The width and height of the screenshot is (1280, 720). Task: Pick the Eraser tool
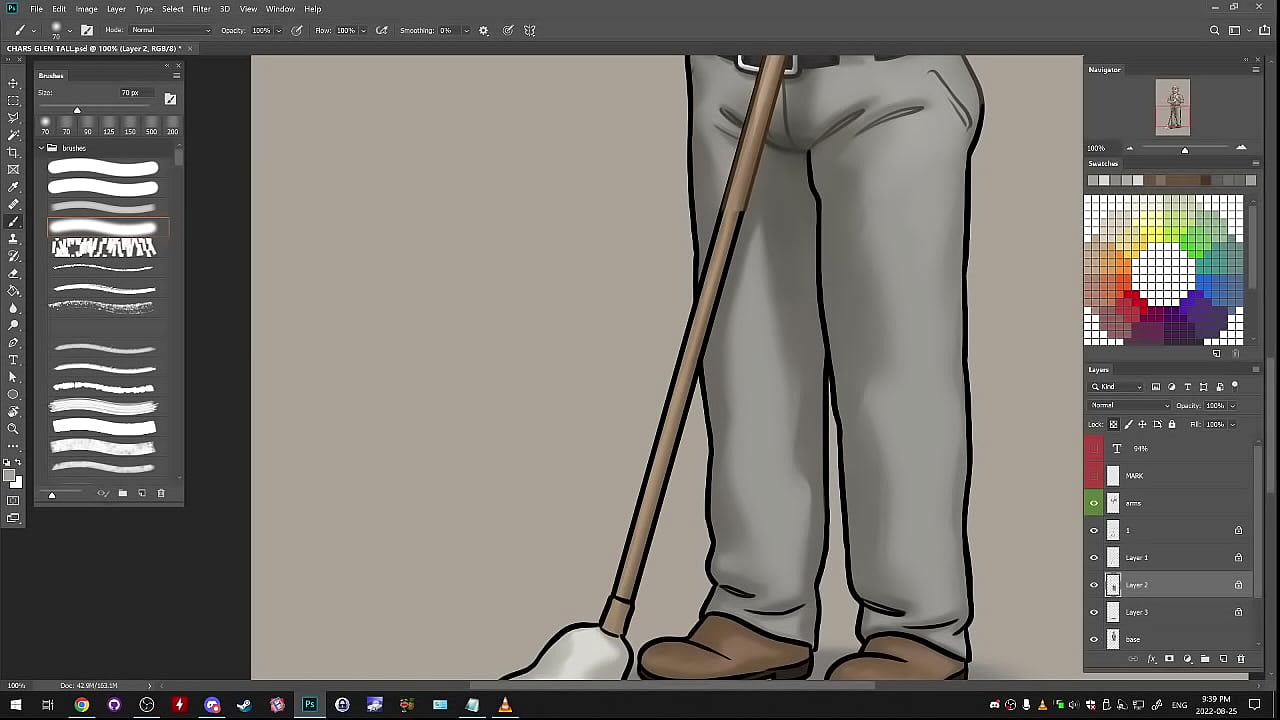13,273
